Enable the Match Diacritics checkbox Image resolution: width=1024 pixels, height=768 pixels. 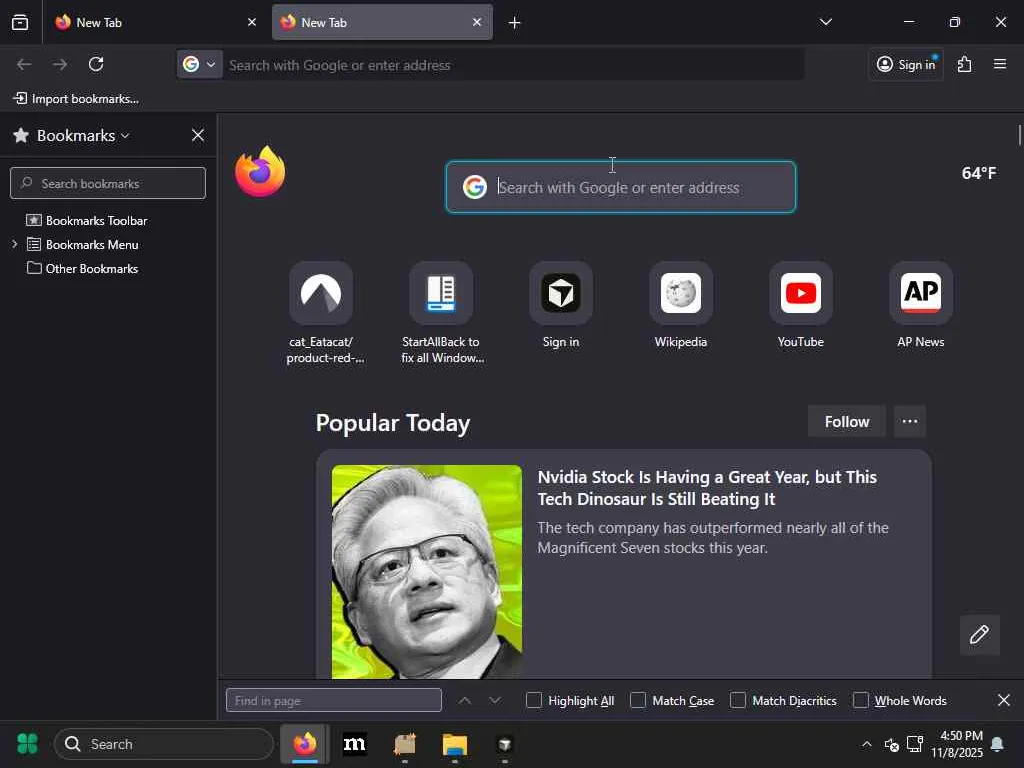(x=738, y=700)
